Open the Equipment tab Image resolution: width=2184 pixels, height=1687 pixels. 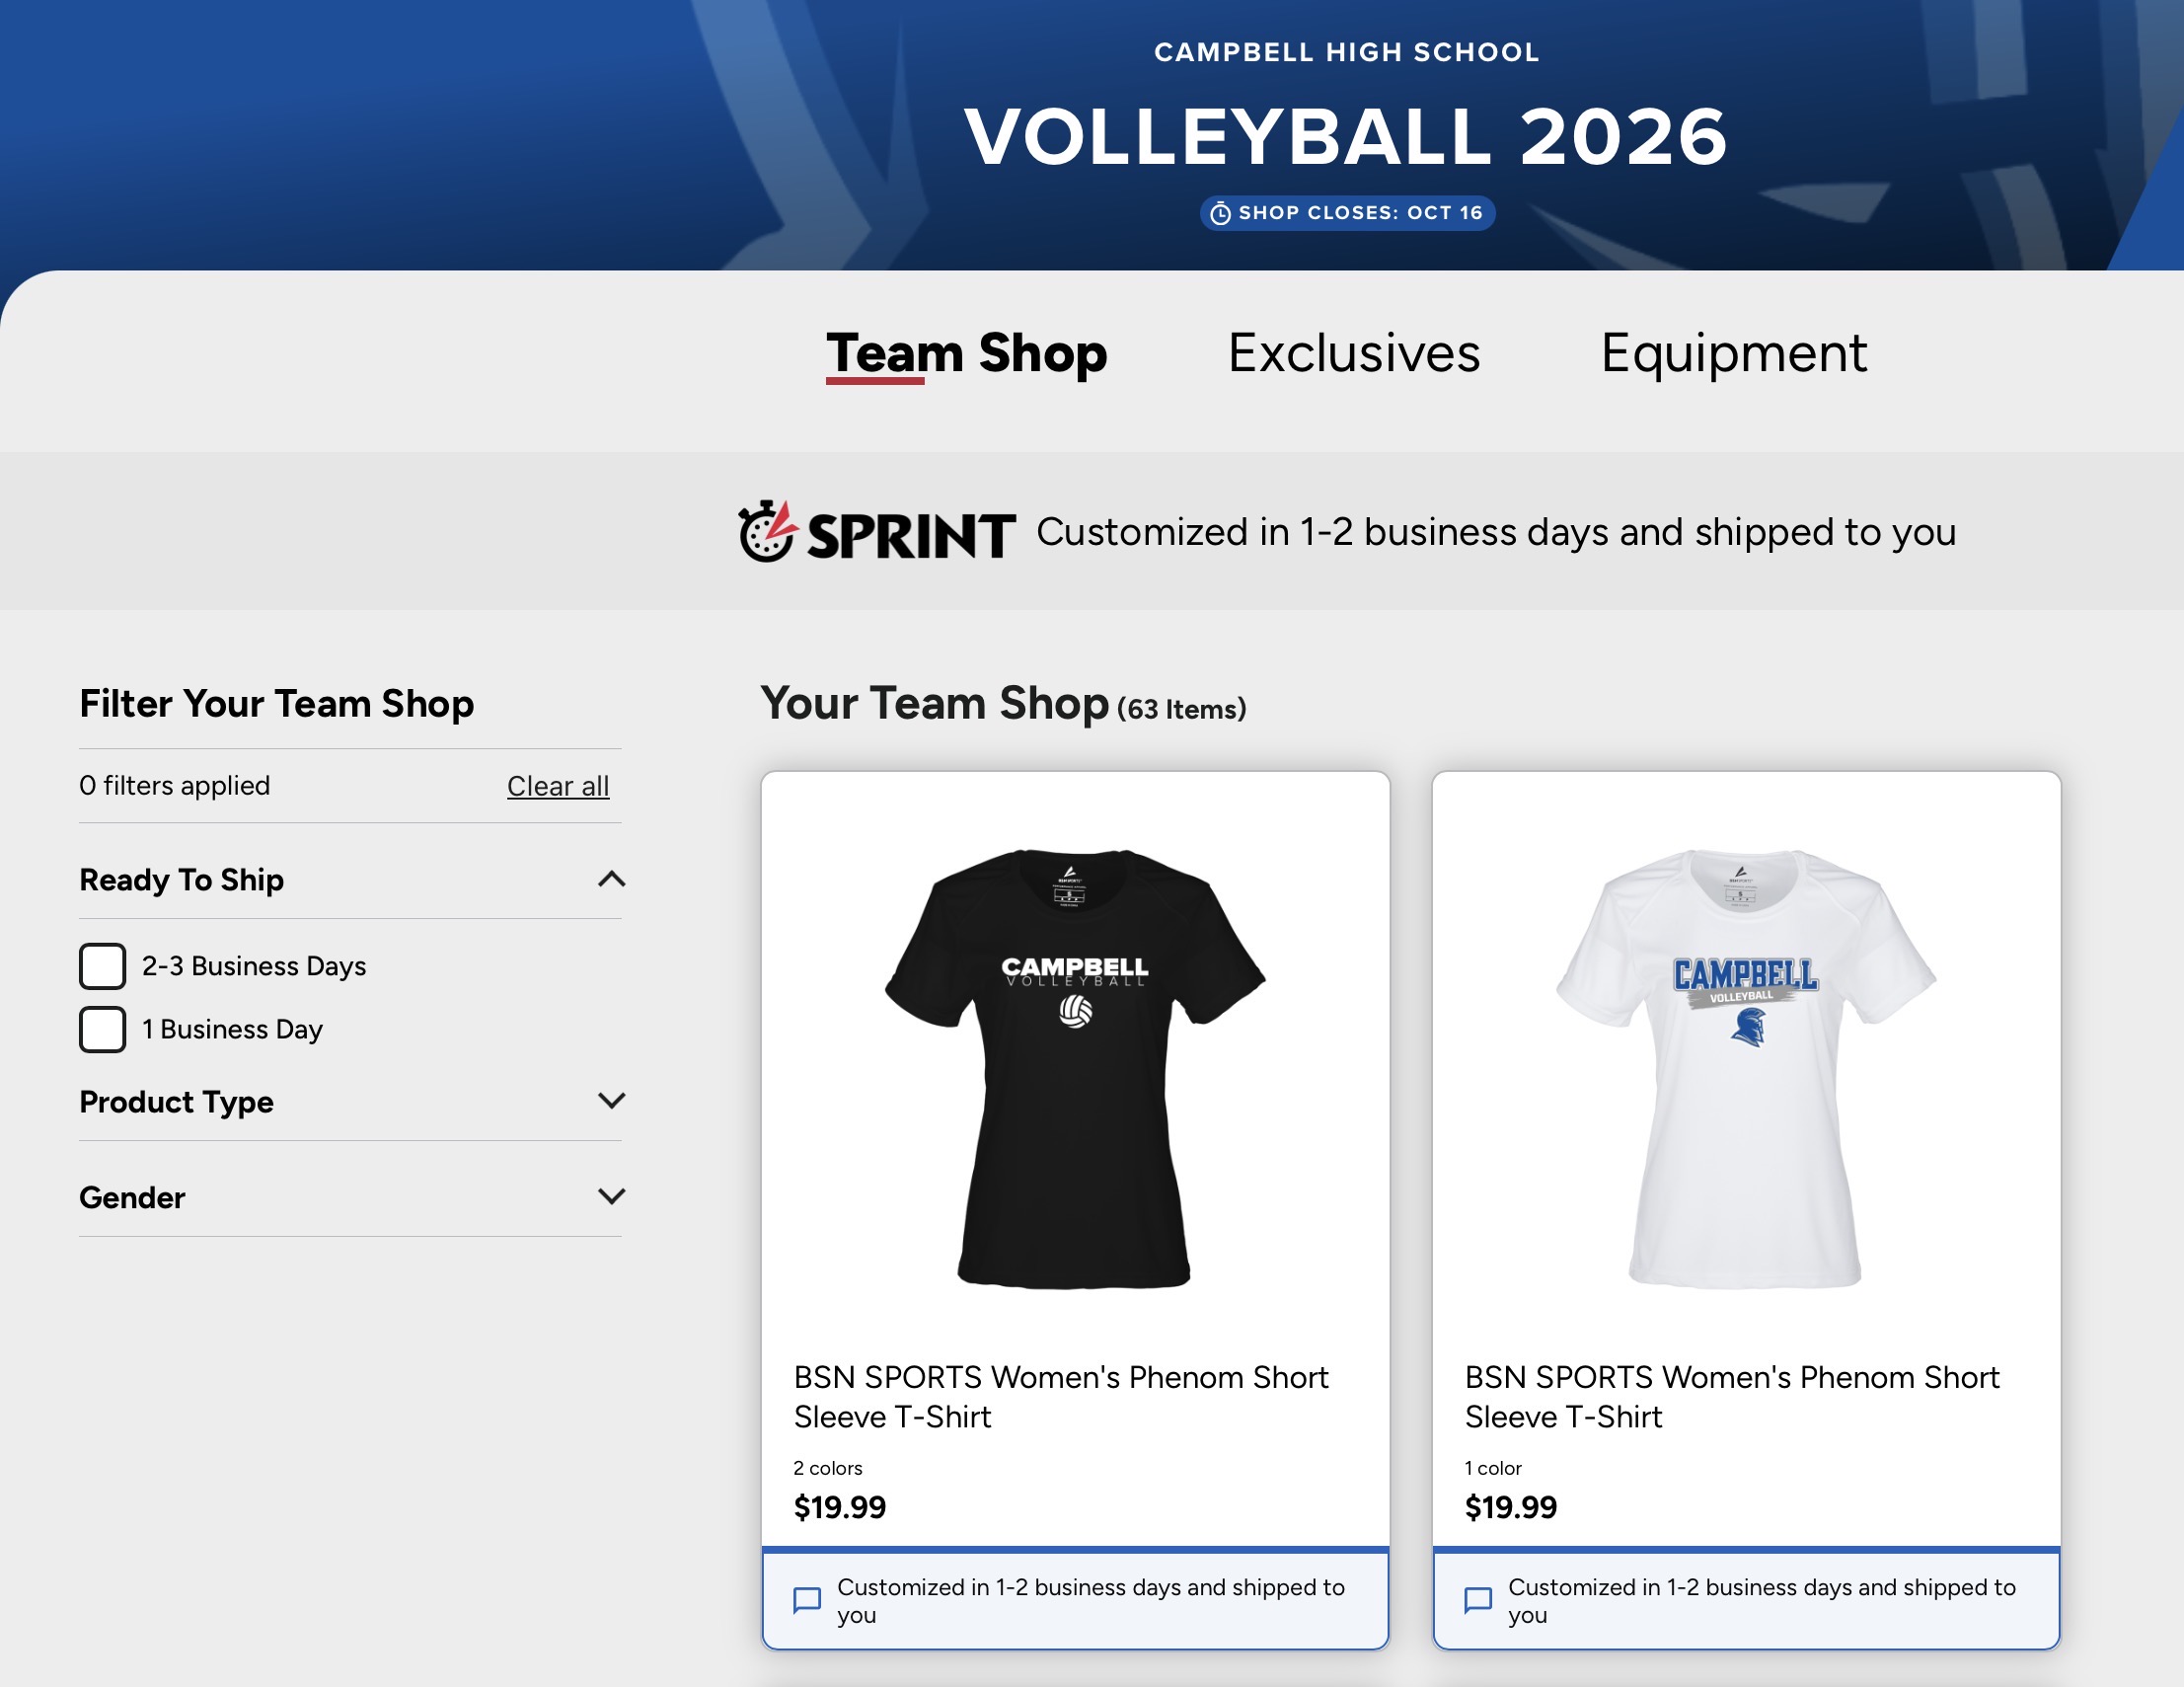[x=1734, y=353]
